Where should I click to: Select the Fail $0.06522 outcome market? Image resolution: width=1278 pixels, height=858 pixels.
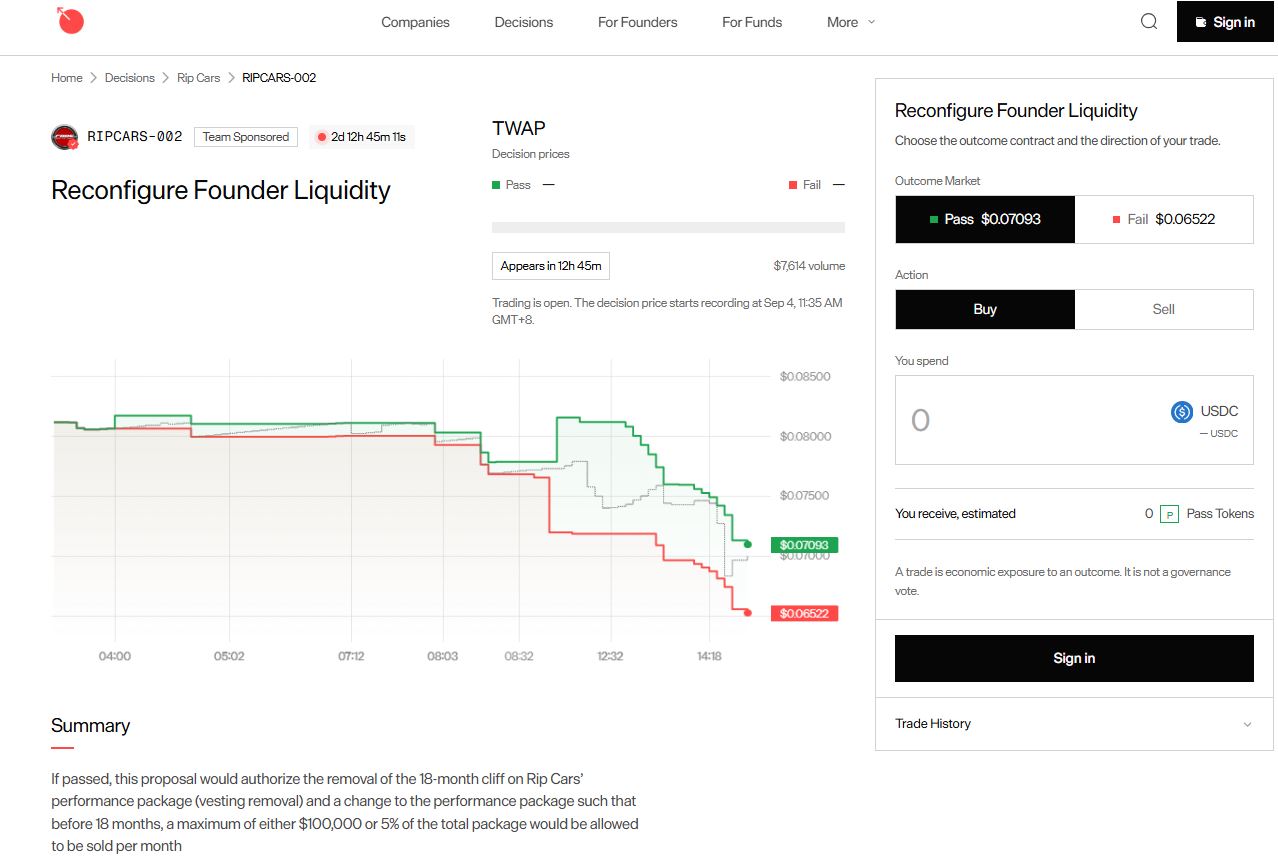tap(1164, 219)
